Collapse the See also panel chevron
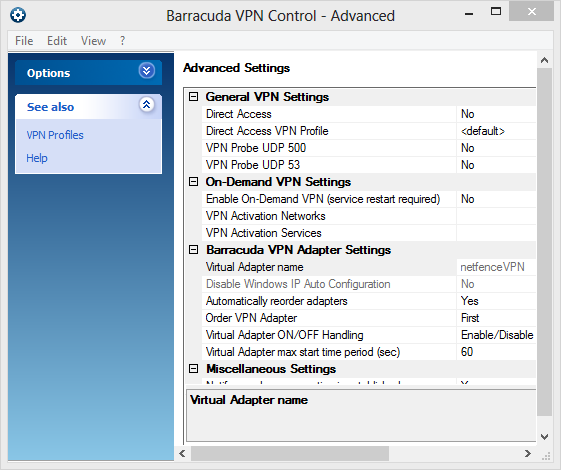 147,104
